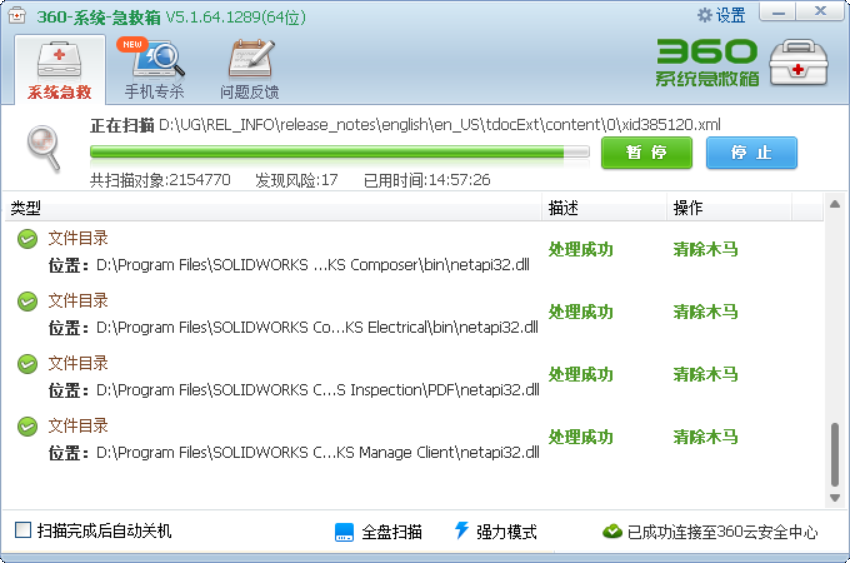Click 清除木马 in the Inspection row

click(x=705, y=374)
